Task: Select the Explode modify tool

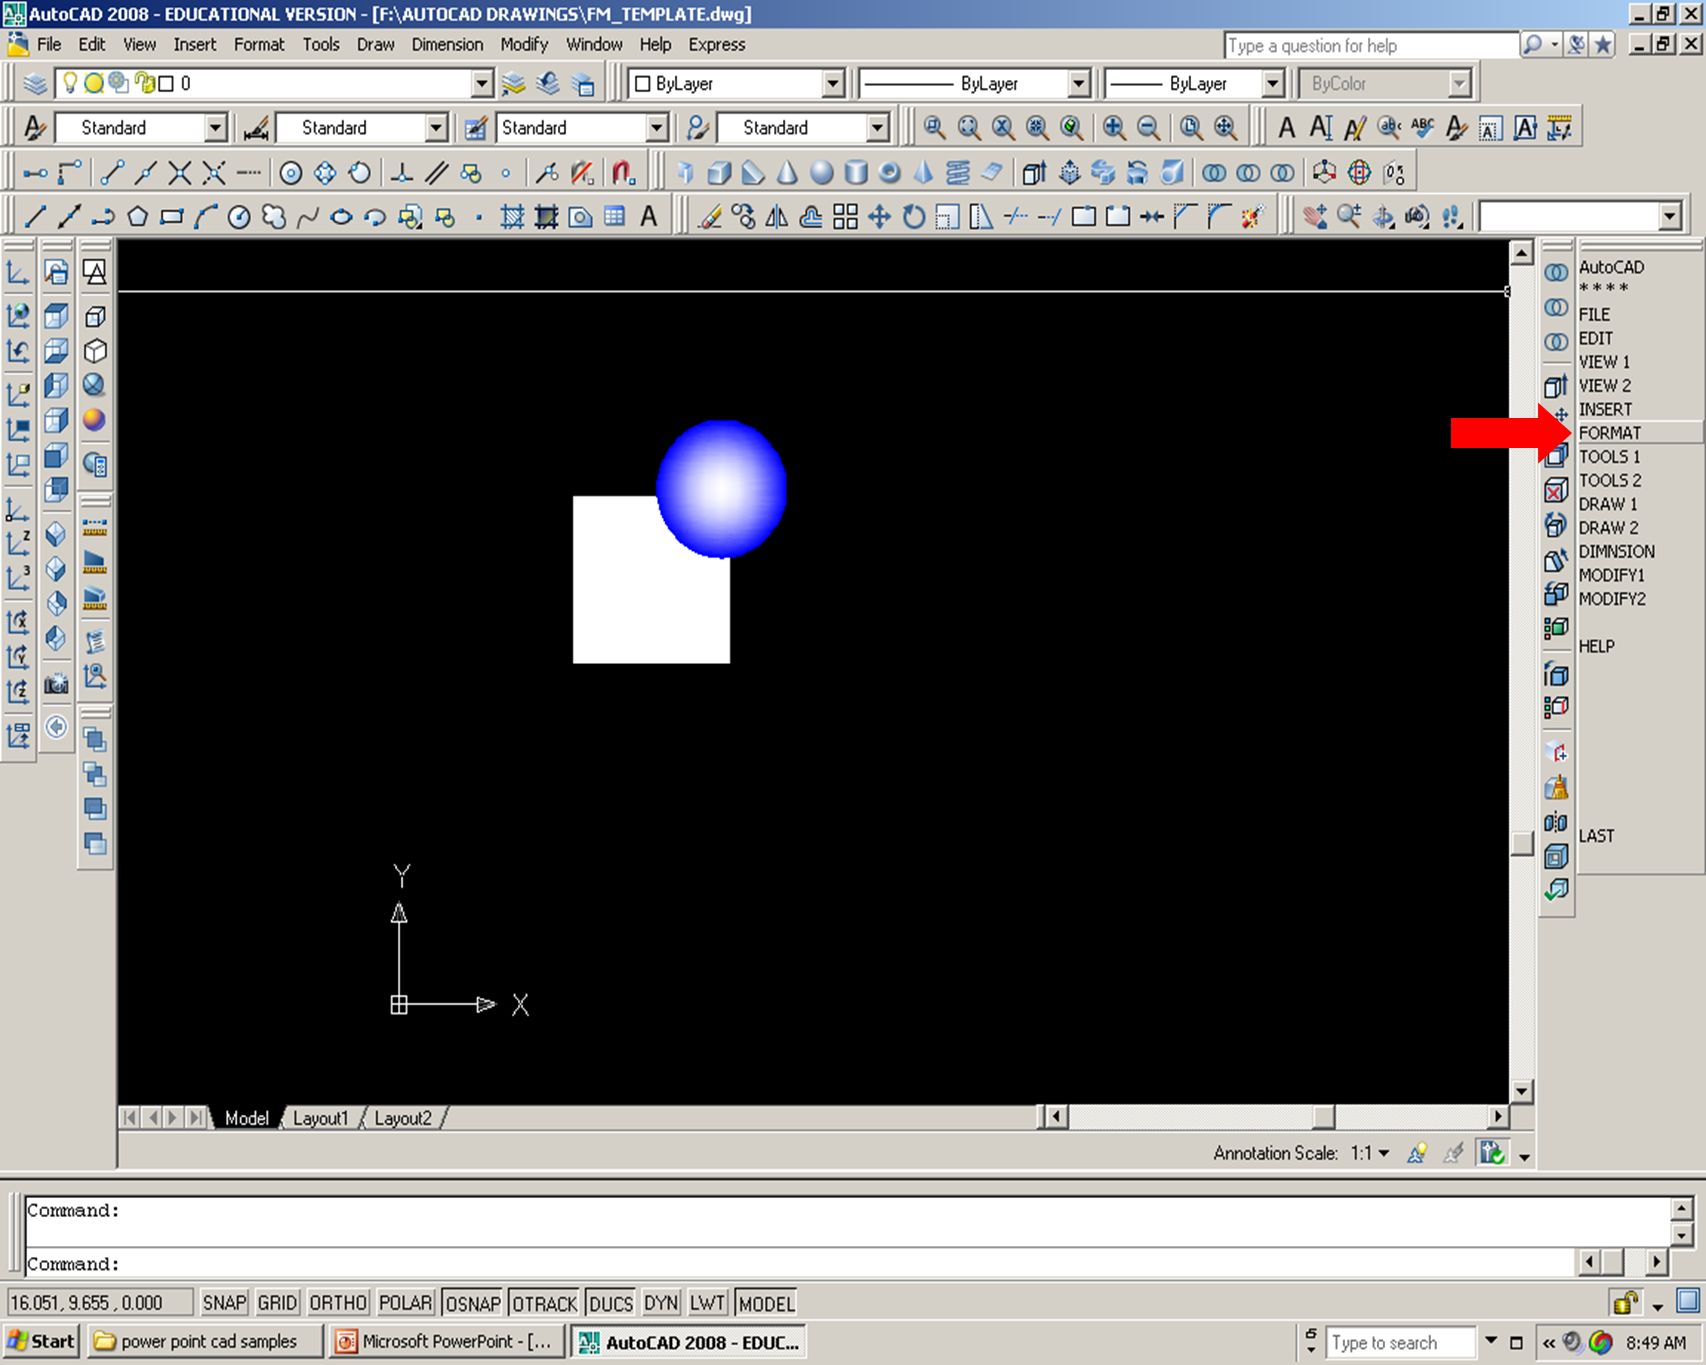Action: point(1253,216)
